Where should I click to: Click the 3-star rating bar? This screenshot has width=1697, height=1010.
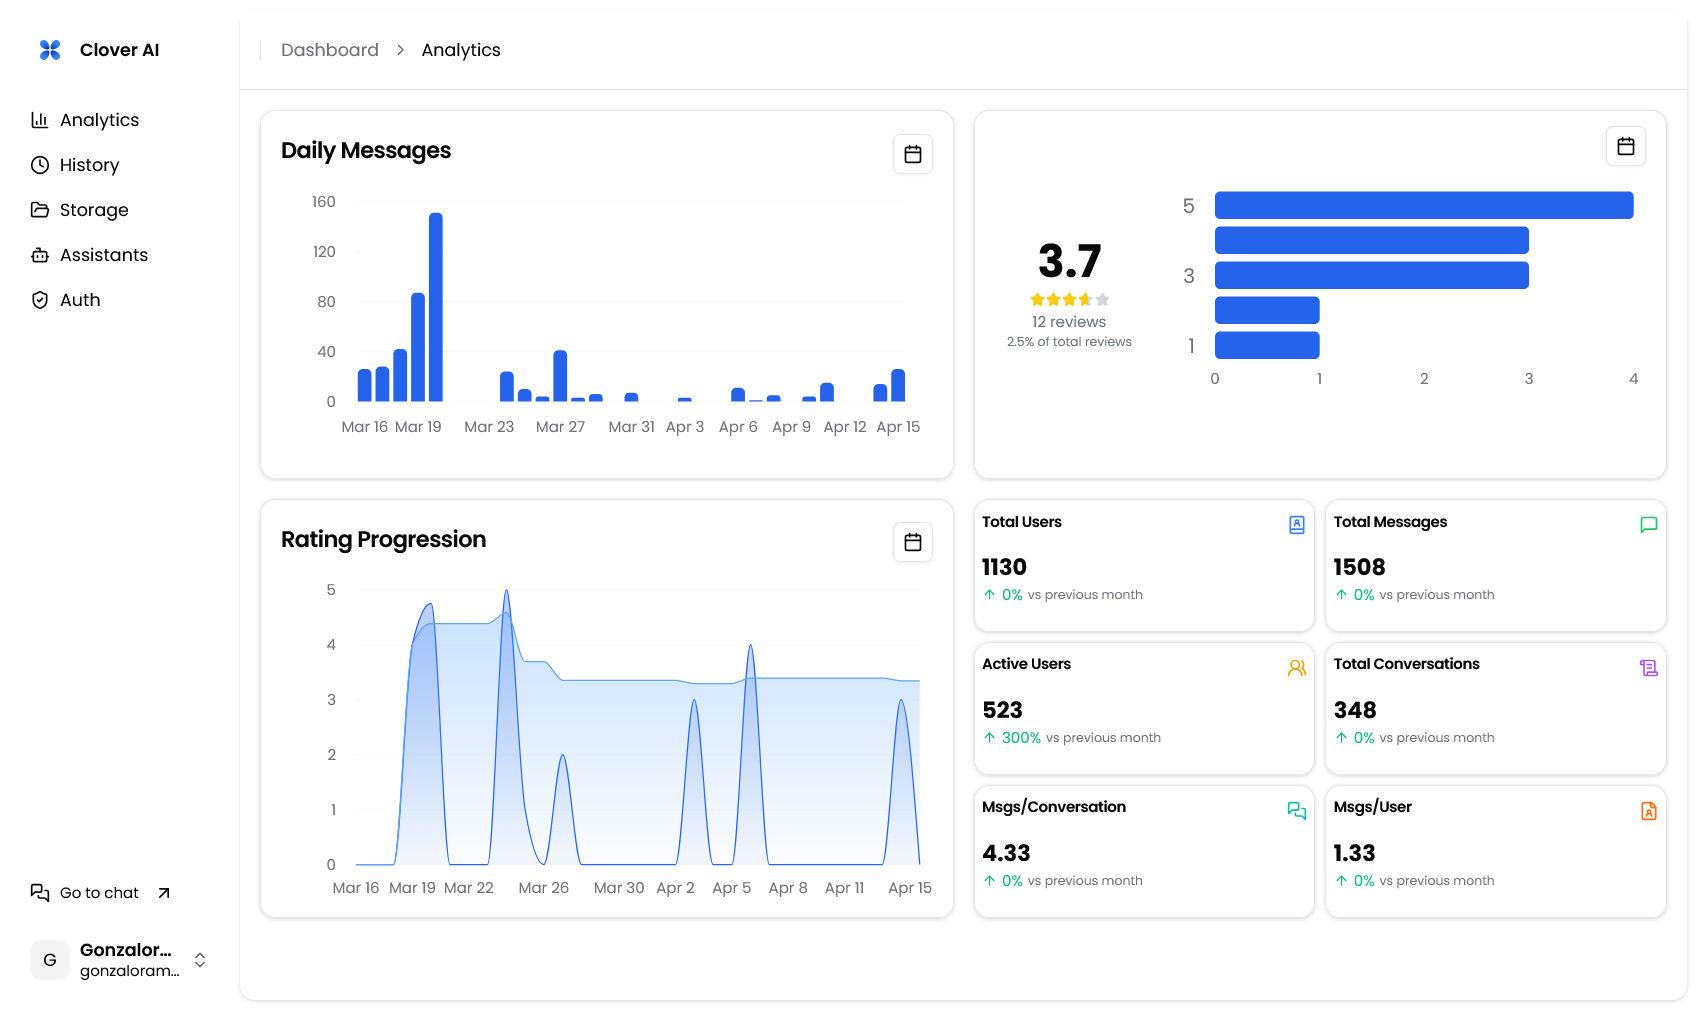pyautogui.click(x=1372, y=275)
